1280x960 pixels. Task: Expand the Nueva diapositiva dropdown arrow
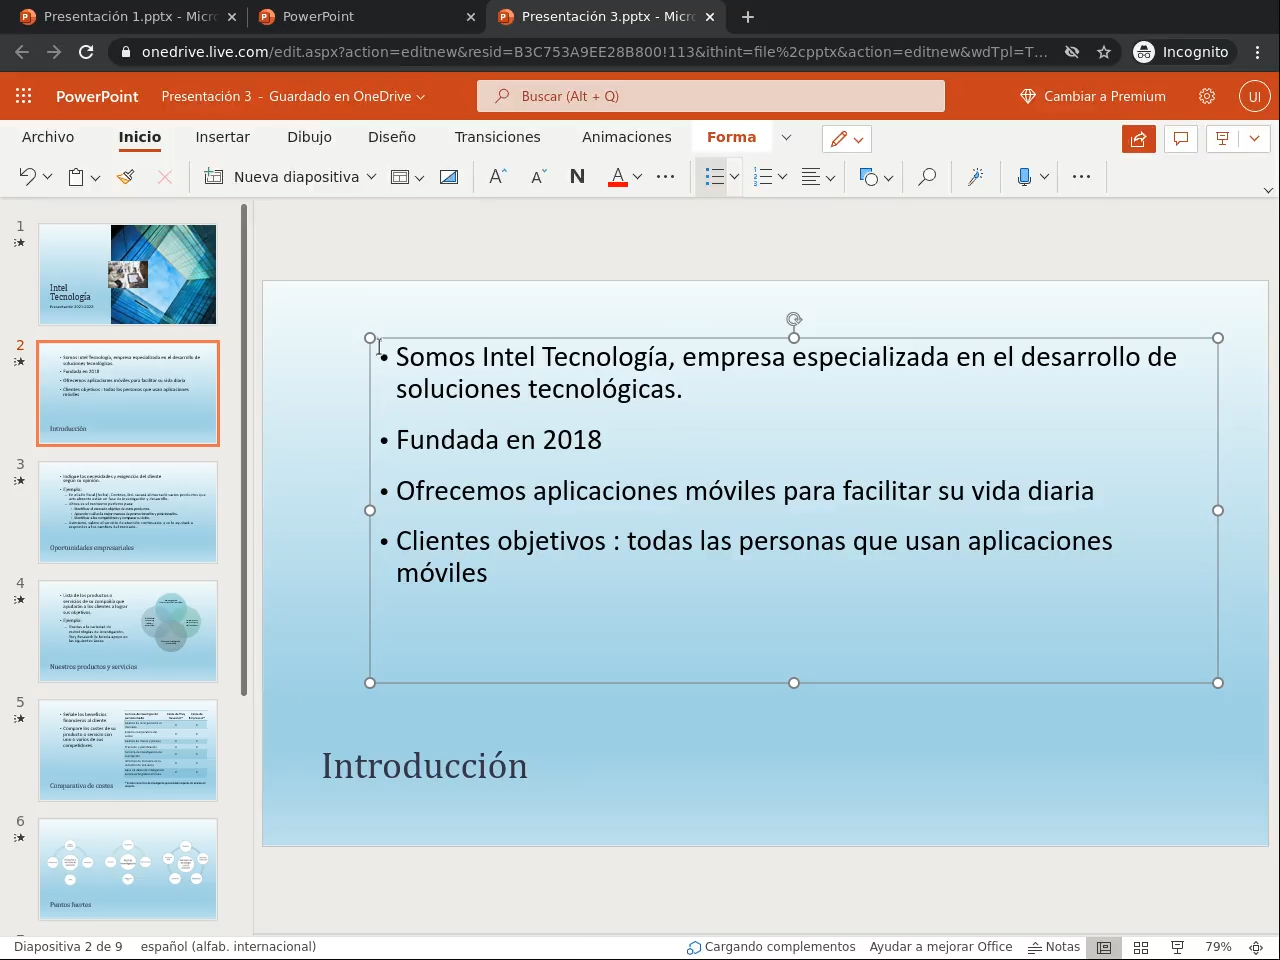click(371, 177)
